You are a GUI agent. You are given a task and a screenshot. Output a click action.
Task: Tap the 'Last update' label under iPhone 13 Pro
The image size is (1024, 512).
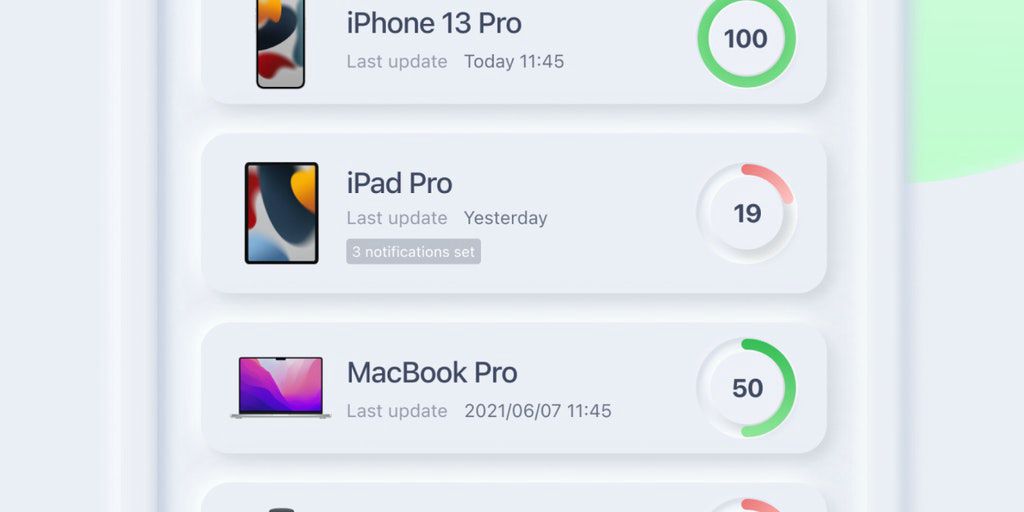(396, 61)
